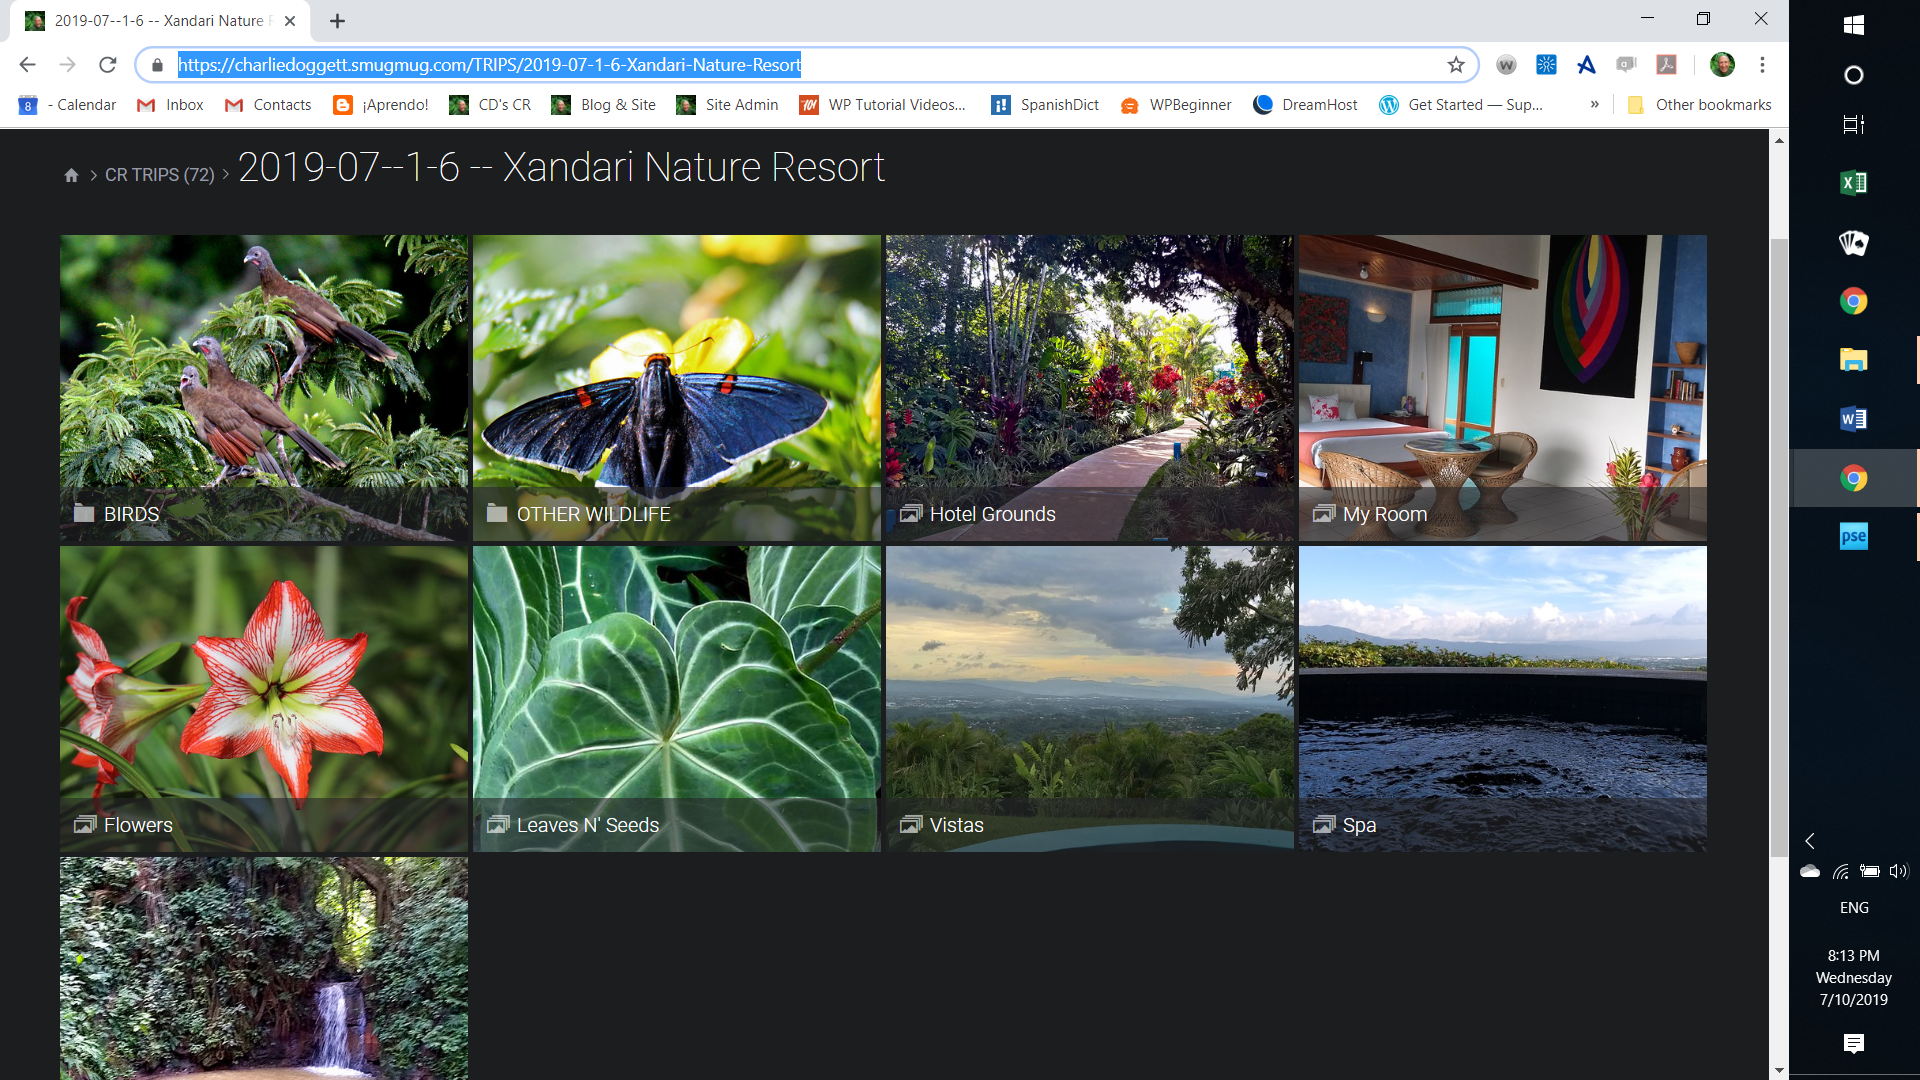Open the Leaves N' Seeds gallery
This screenshot has width=1920, height=1080.
click(x=677, y=699)
